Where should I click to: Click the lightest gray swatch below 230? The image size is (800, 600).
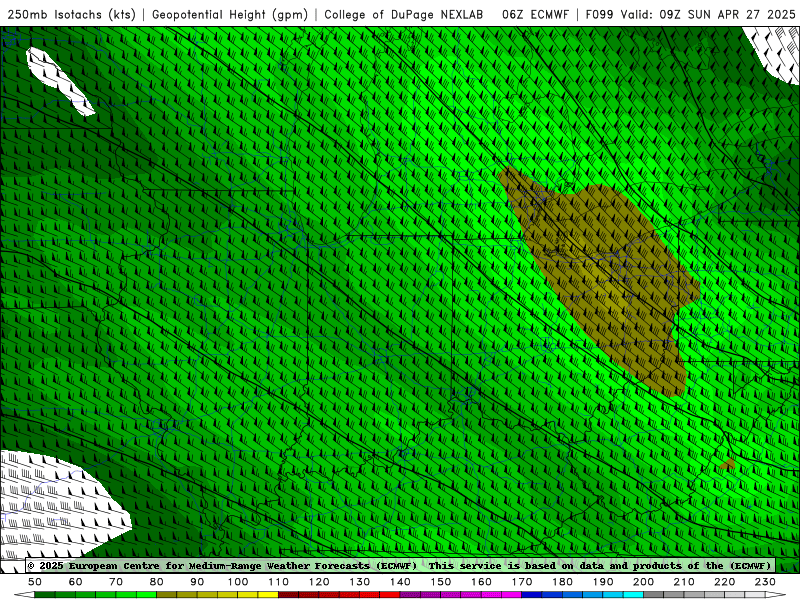pyautogui.click(x=755, y=595)
